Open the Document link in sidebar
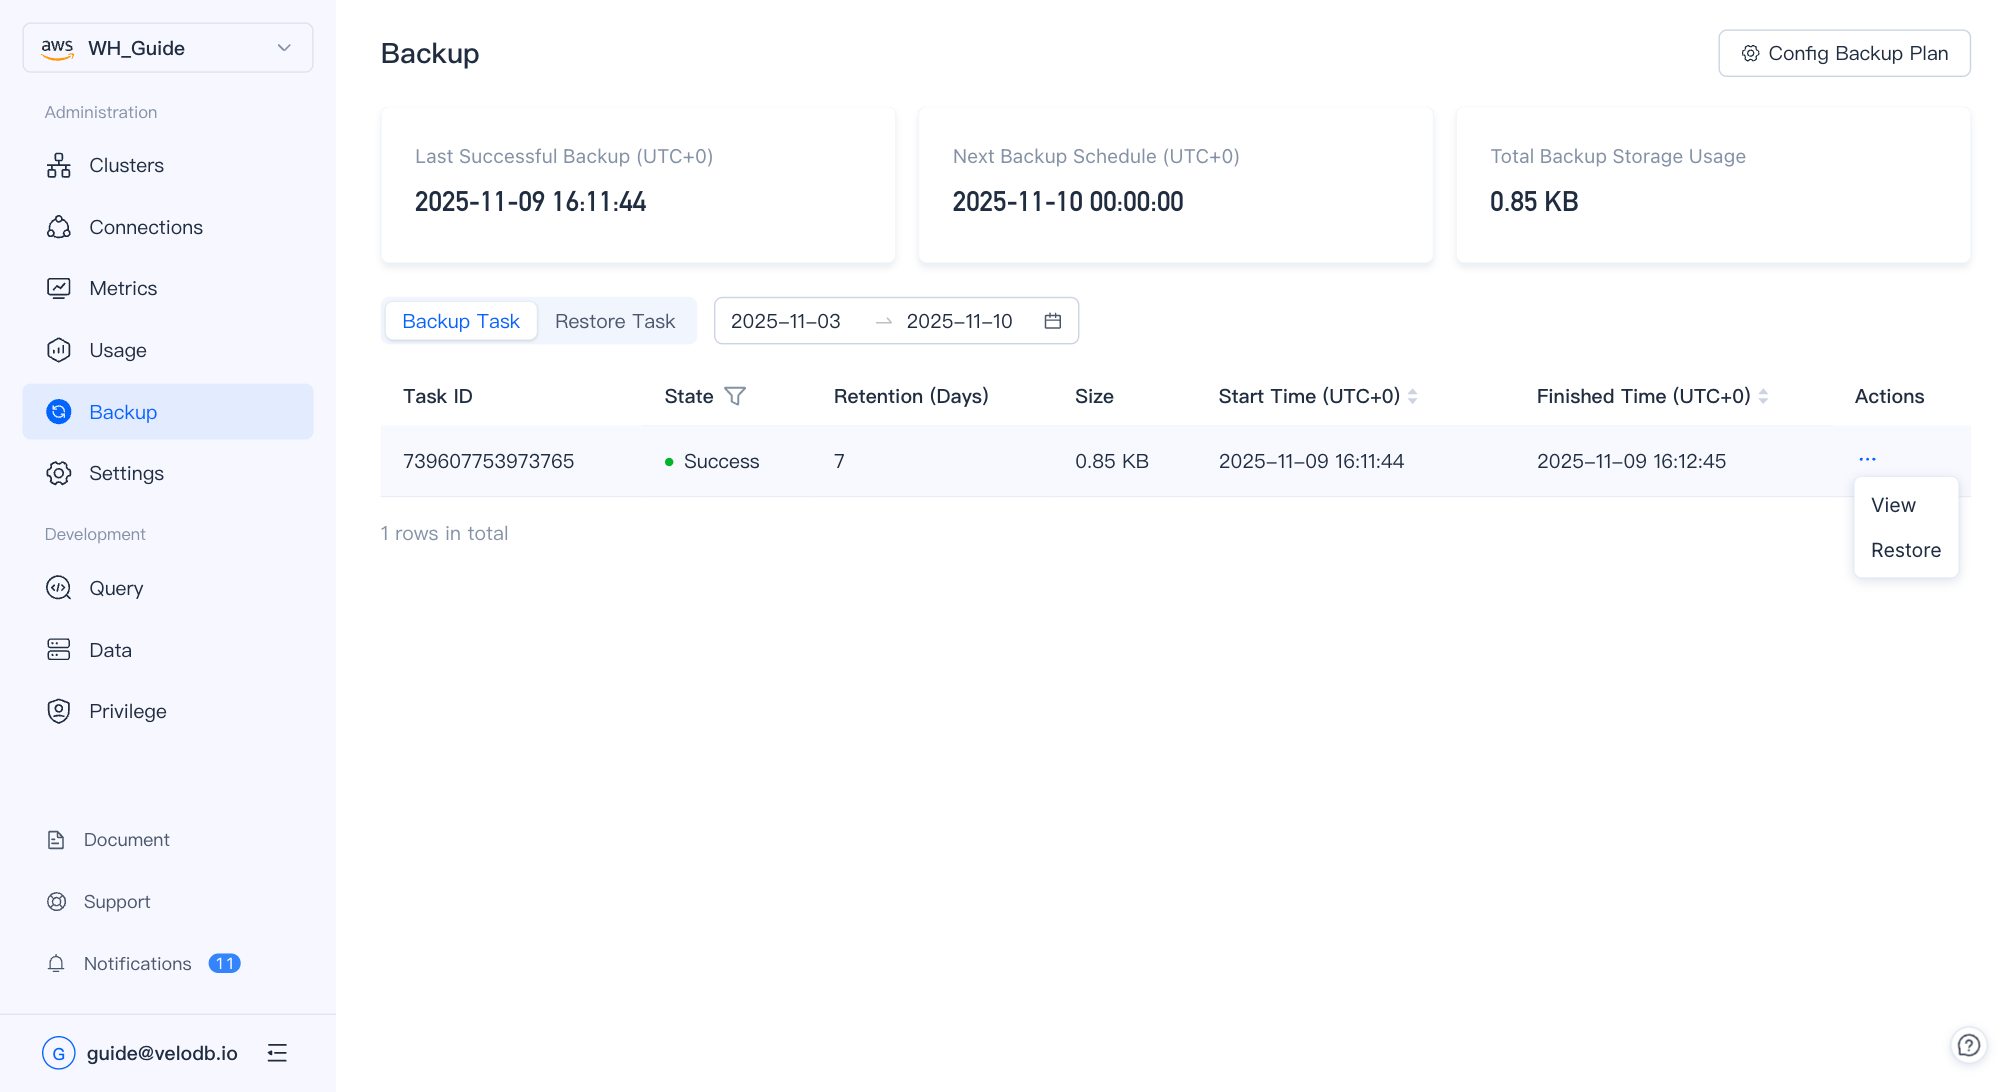Viewport: 2016px width, 1092px height. 126,840
